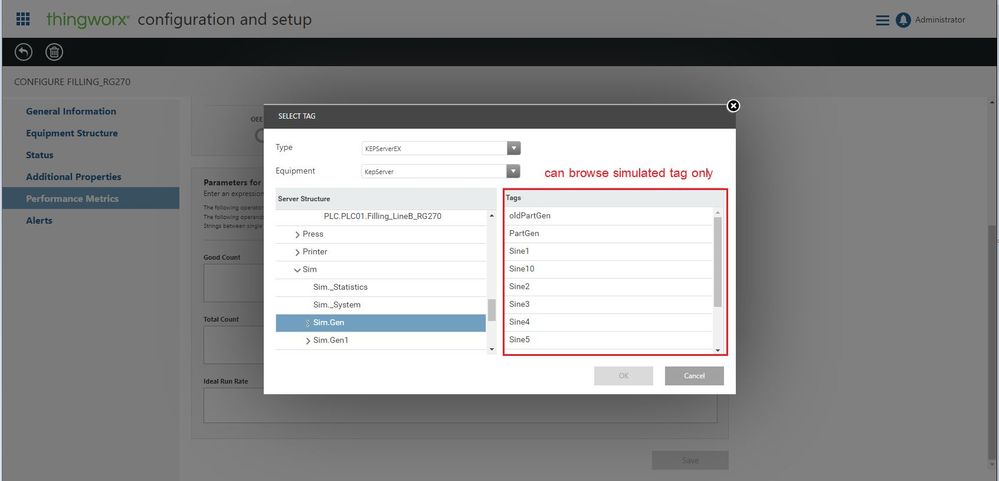Select the highlighted Sim.Gen node

[x=380, y=323]
